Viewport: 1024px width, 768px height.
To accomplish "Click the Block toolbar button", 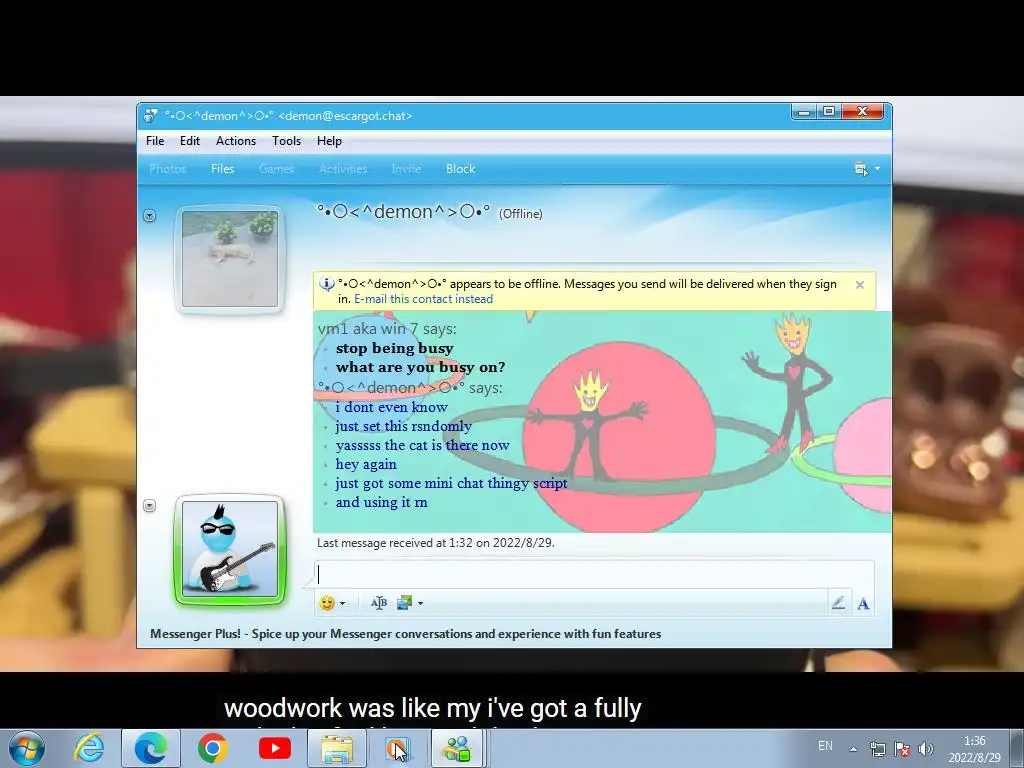I will tap(460, 169).
